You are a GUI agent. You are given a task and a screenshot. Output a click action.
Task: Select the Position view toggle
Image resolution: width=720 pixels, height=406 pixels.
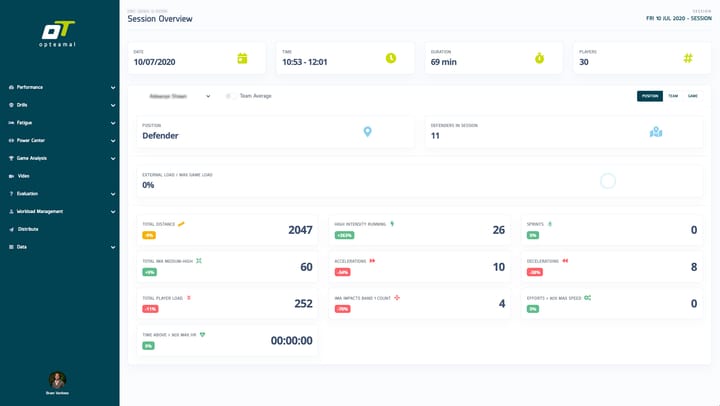[x=650, y=96]
